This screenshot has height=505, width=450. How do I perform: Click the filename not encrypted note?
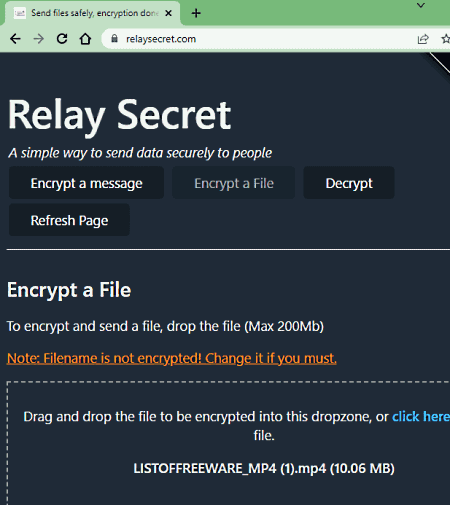coord(172,358)
